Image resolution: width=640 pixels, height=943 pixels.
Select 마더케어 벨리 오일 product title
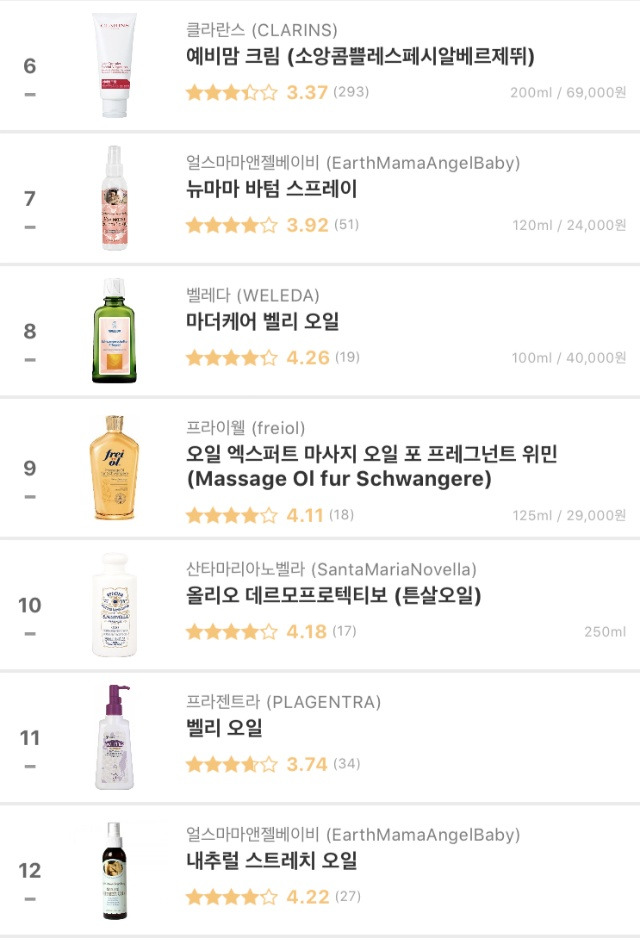tap(262, 321)
